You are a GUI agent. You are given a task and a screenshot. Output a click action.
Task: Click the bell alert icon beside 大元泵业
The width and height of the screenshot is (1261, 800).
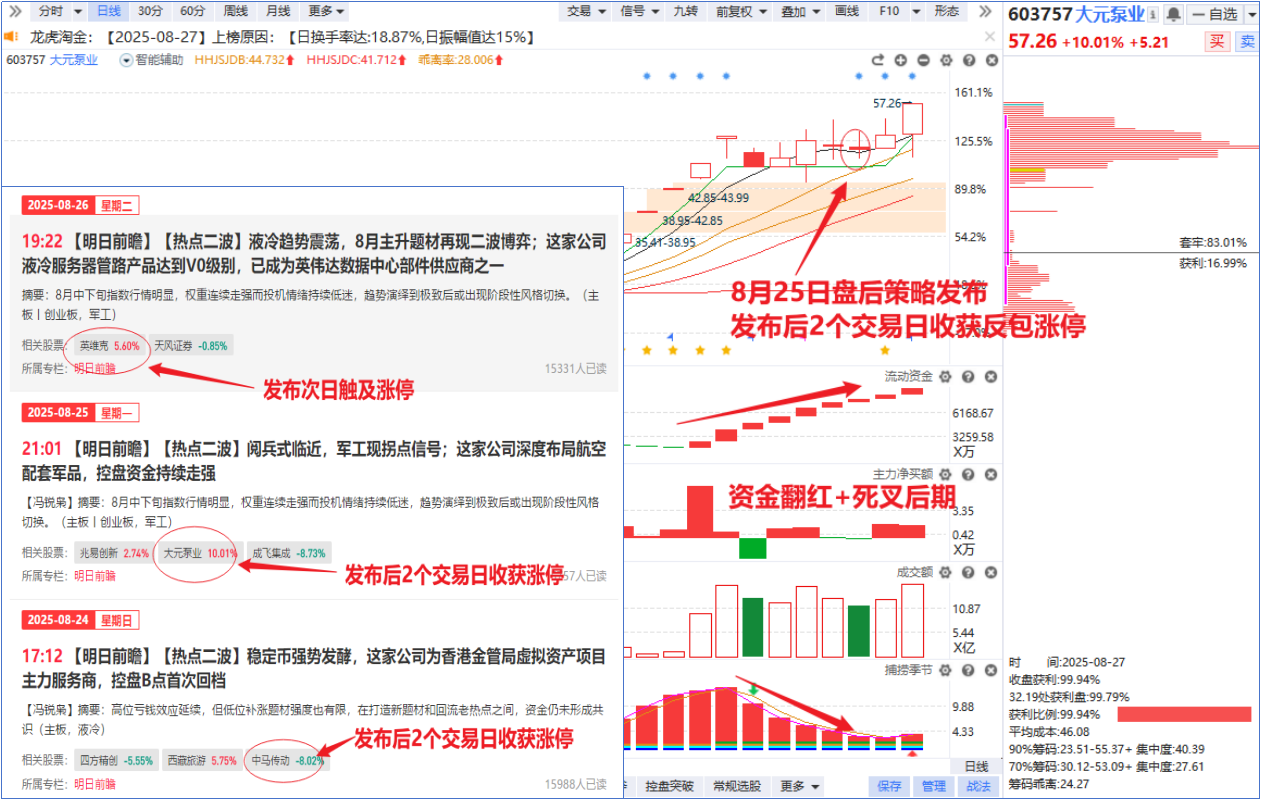pyautogui.click(x=1174, y=15)
